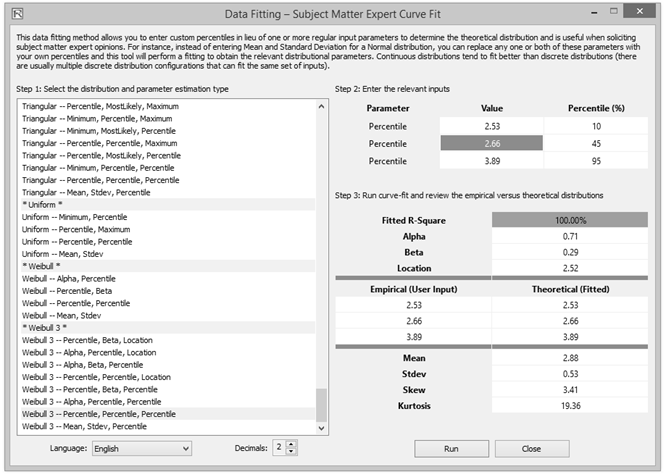Click the Fitted R-Square 100.00% cell

coord(570,220)
